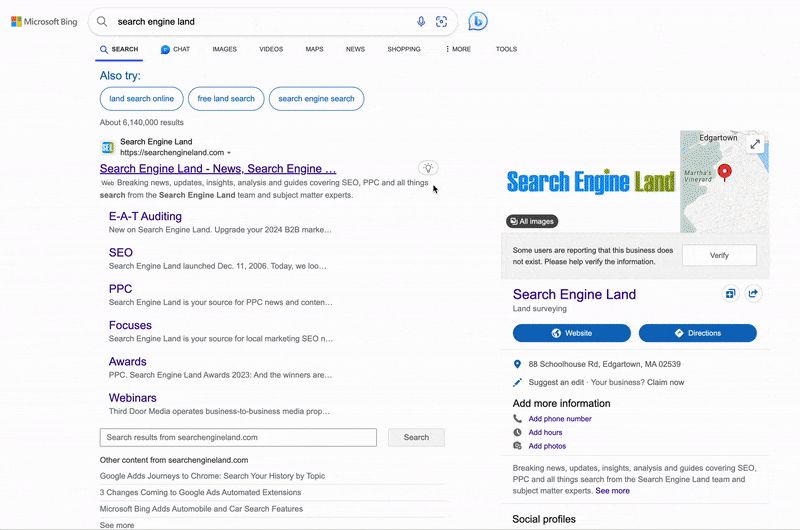This screenshot has width=800, height=530.
Task: Click the Microsoft Bing logo
Action: coord(44,21)
